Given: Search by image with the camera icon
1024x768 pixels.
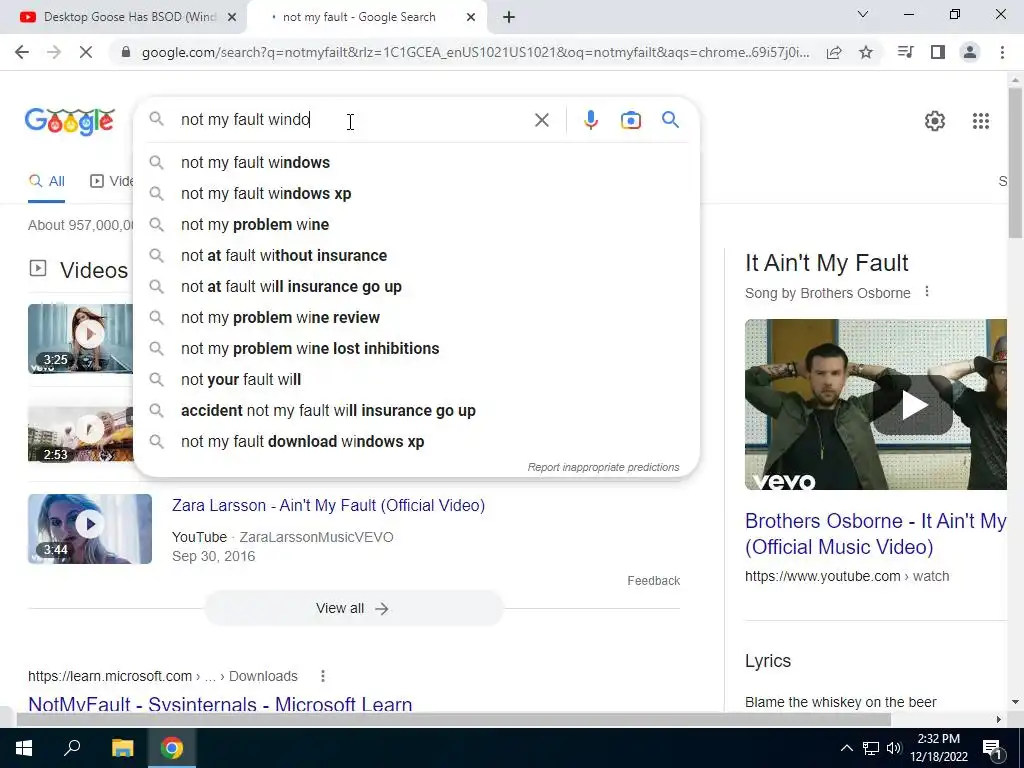Looking at the screenshot, I should pos(631,120).
